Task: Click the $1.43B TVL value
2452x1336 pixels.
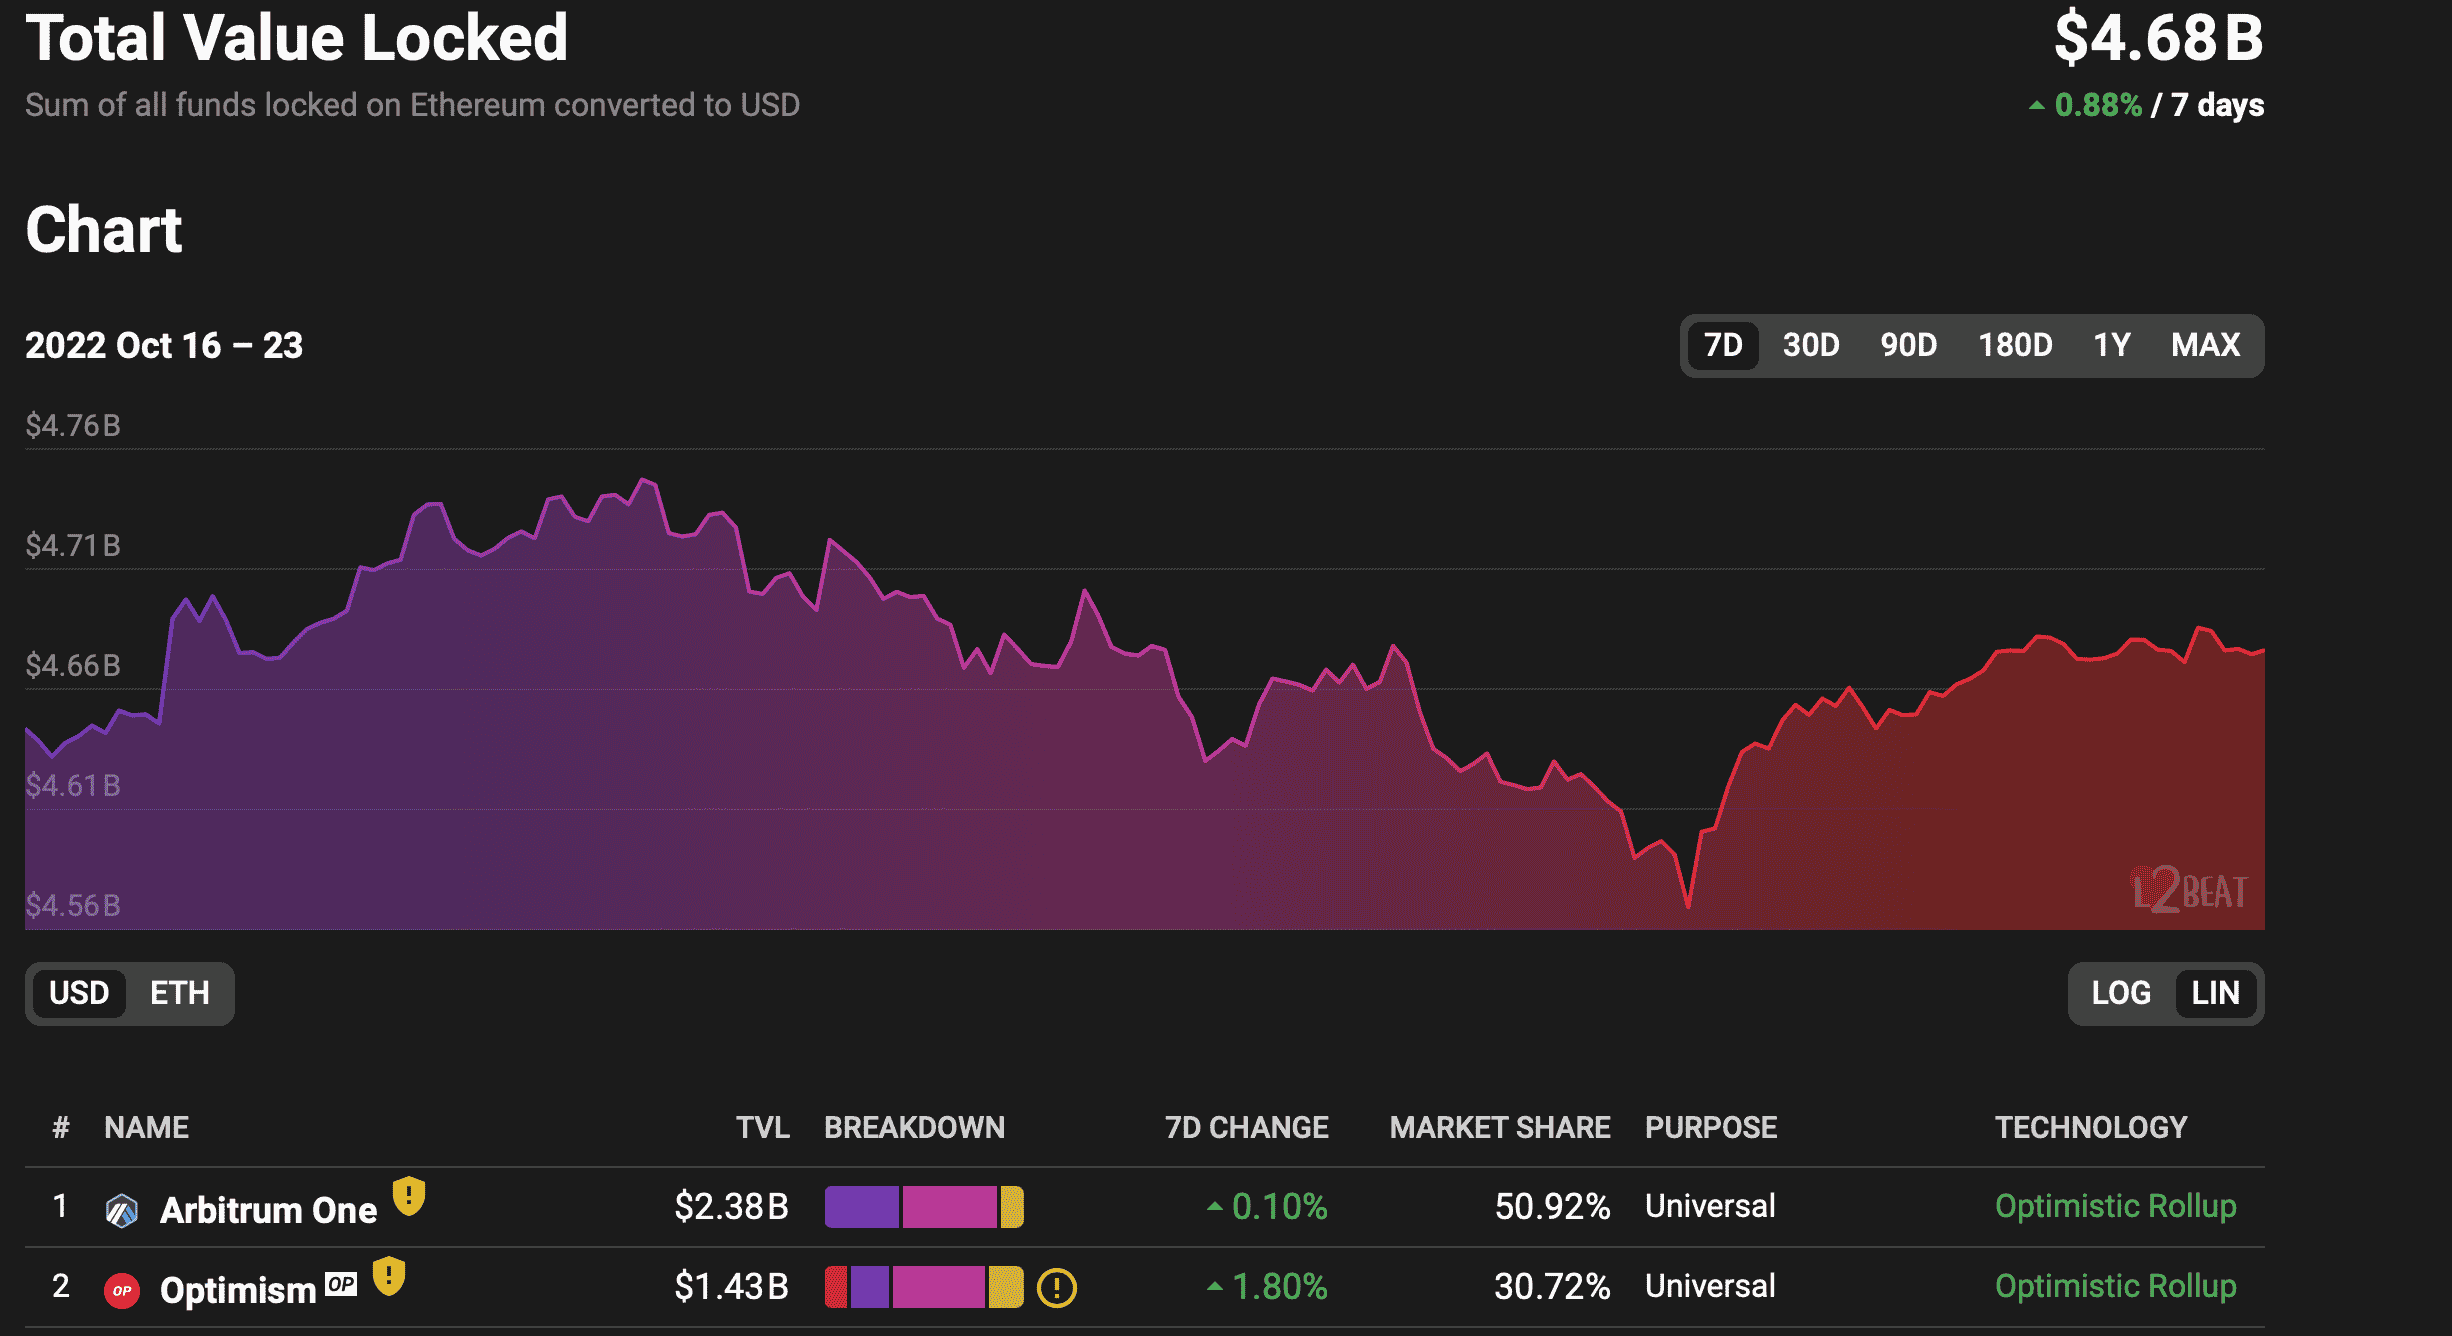Action: (x=732, y=1287)
